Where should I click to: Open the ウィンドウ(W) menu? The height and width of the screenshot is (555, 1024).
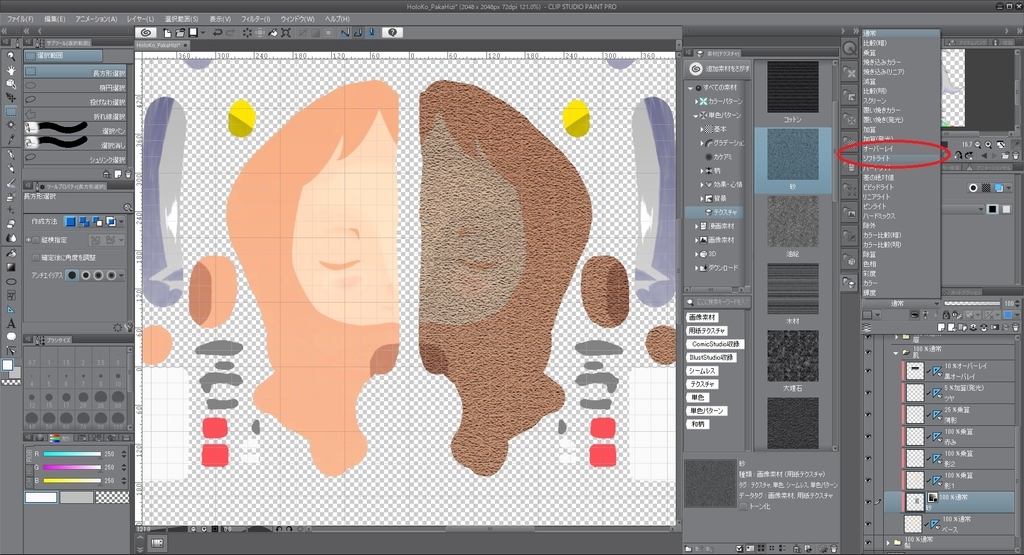click(x=297, y=19)
